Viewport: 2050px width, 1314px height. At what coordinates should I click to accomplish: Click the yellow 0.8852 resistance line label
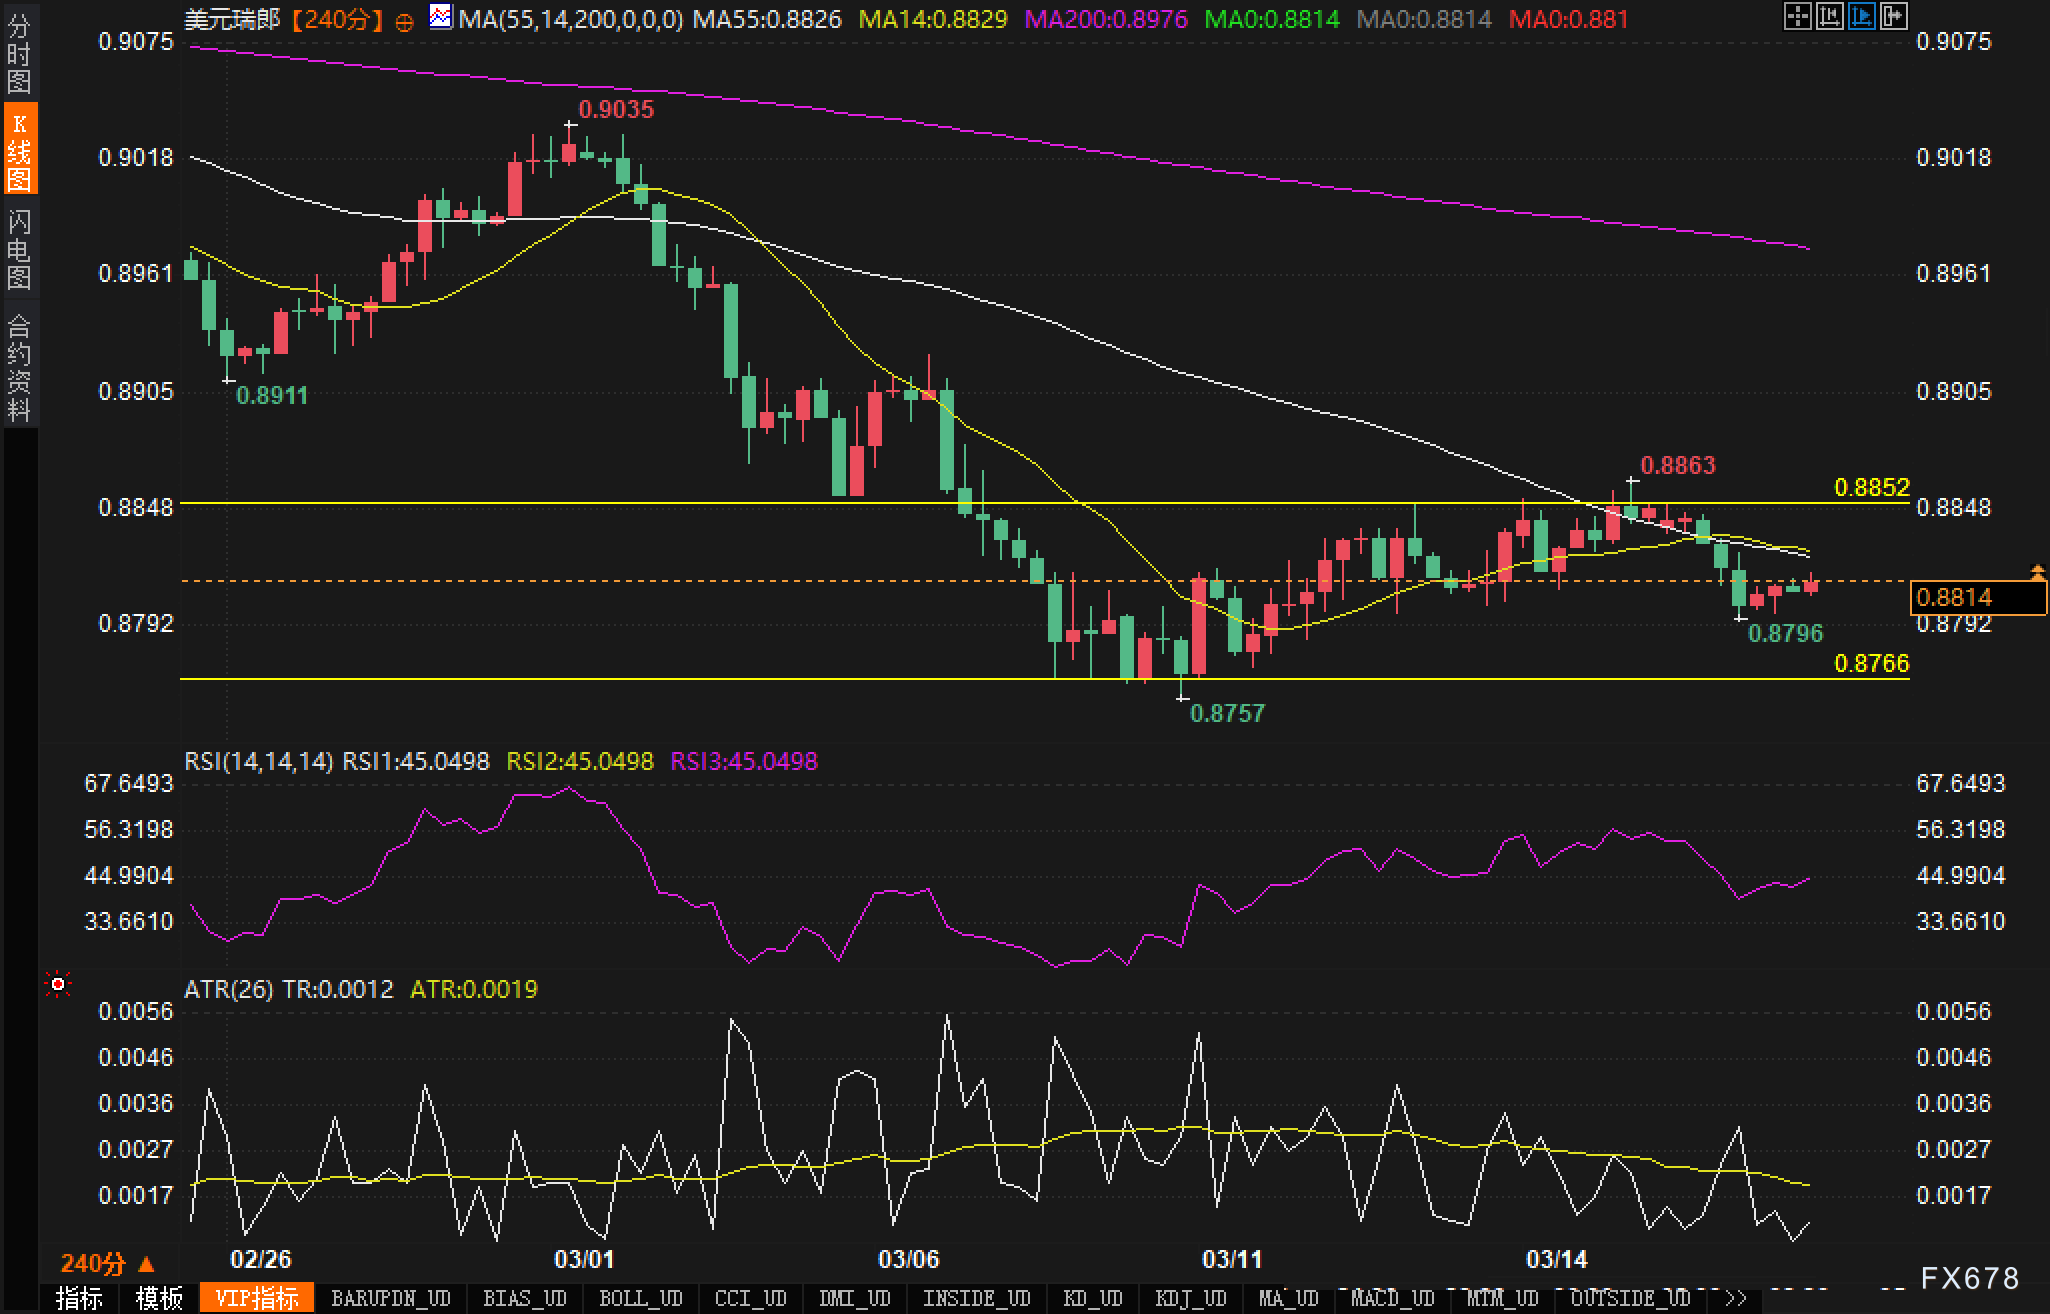pos(1871,487)
